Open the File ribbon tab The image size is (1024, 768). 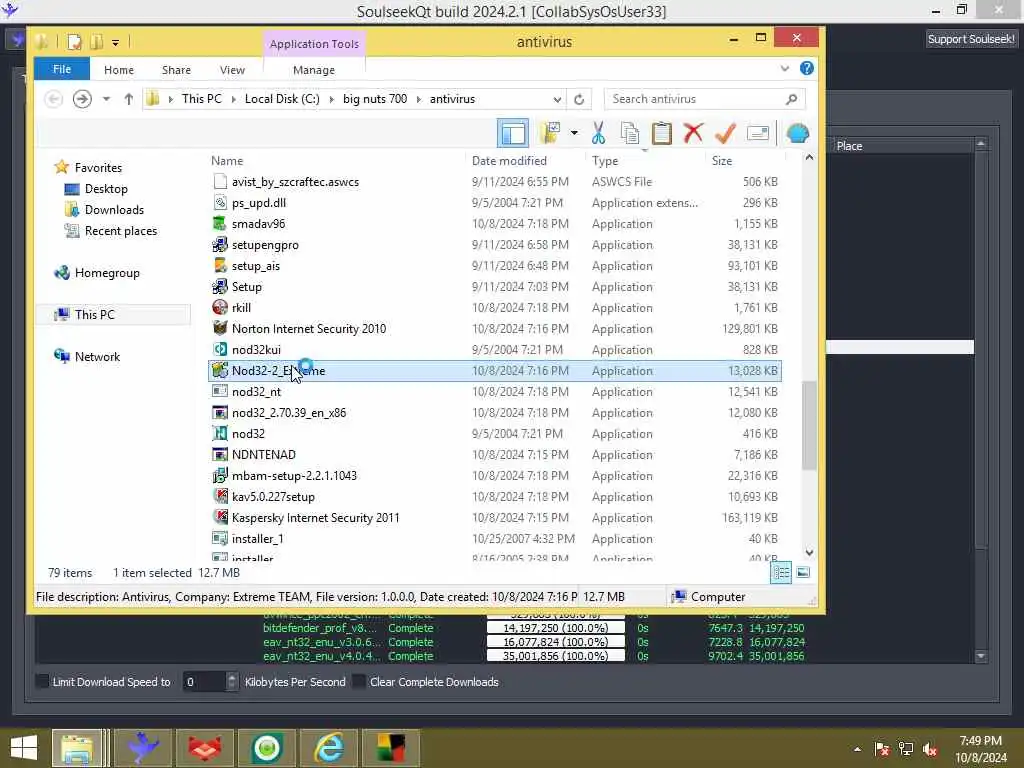(62, 69)
